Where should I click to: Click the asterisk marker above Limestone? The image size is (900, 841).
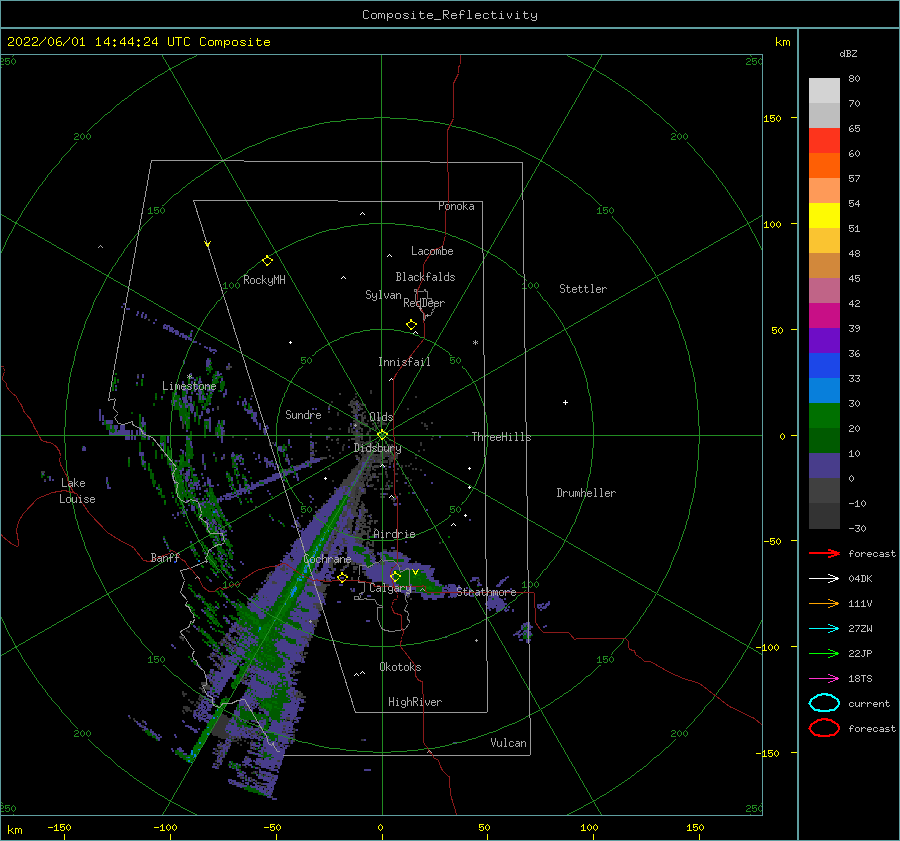pyautogui.click(x=189, y=377)
